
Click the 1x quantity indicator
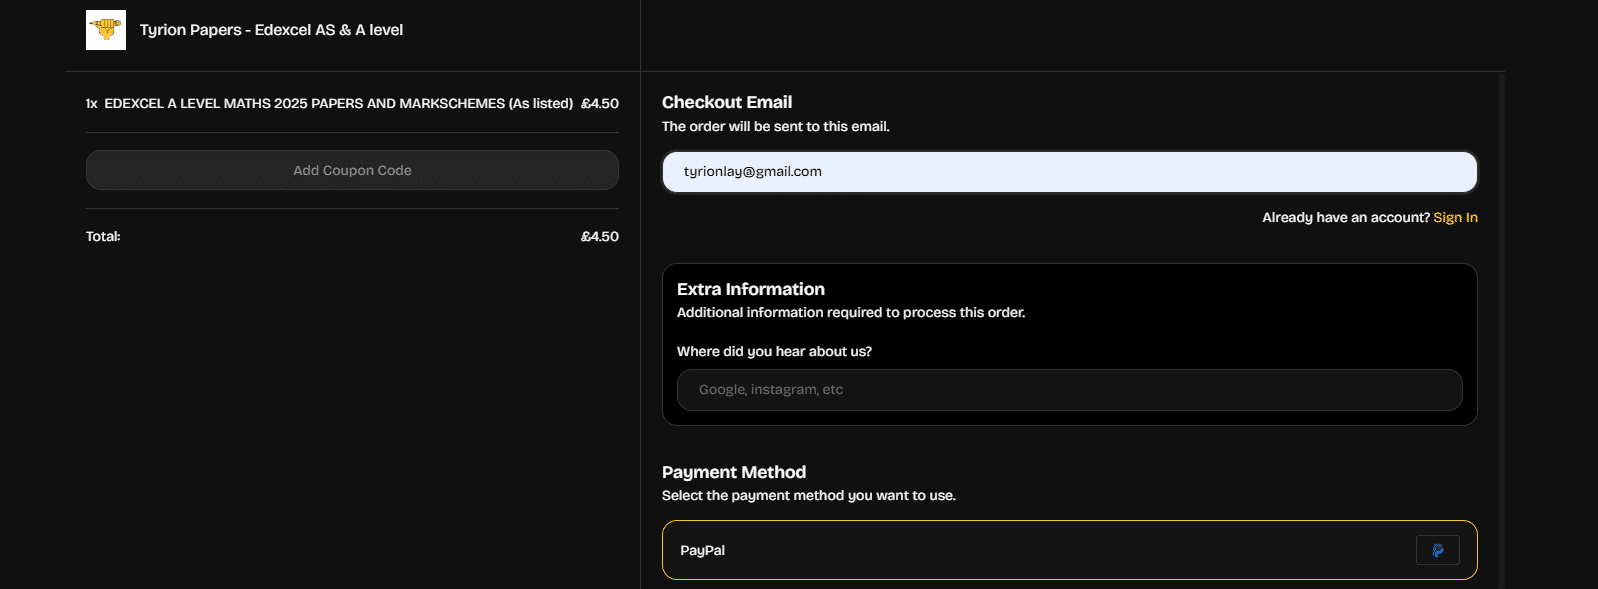point(91,103)
